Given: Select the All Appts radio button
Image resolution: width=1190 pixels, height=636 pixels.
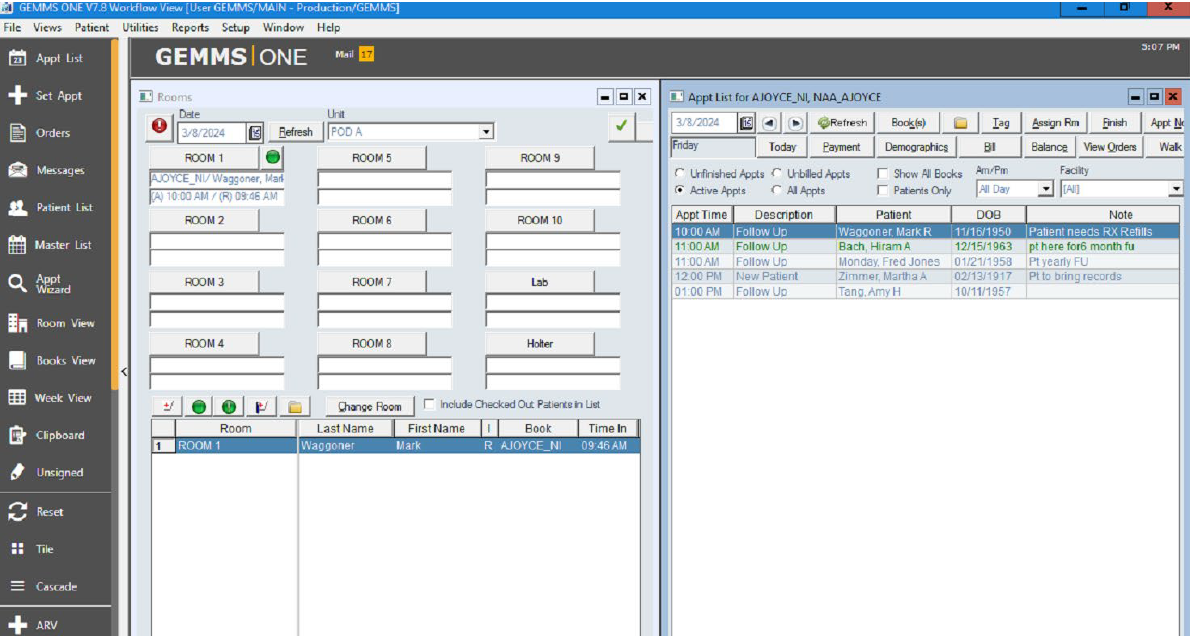Looking at the screenshot, I should tap(777, 190).
